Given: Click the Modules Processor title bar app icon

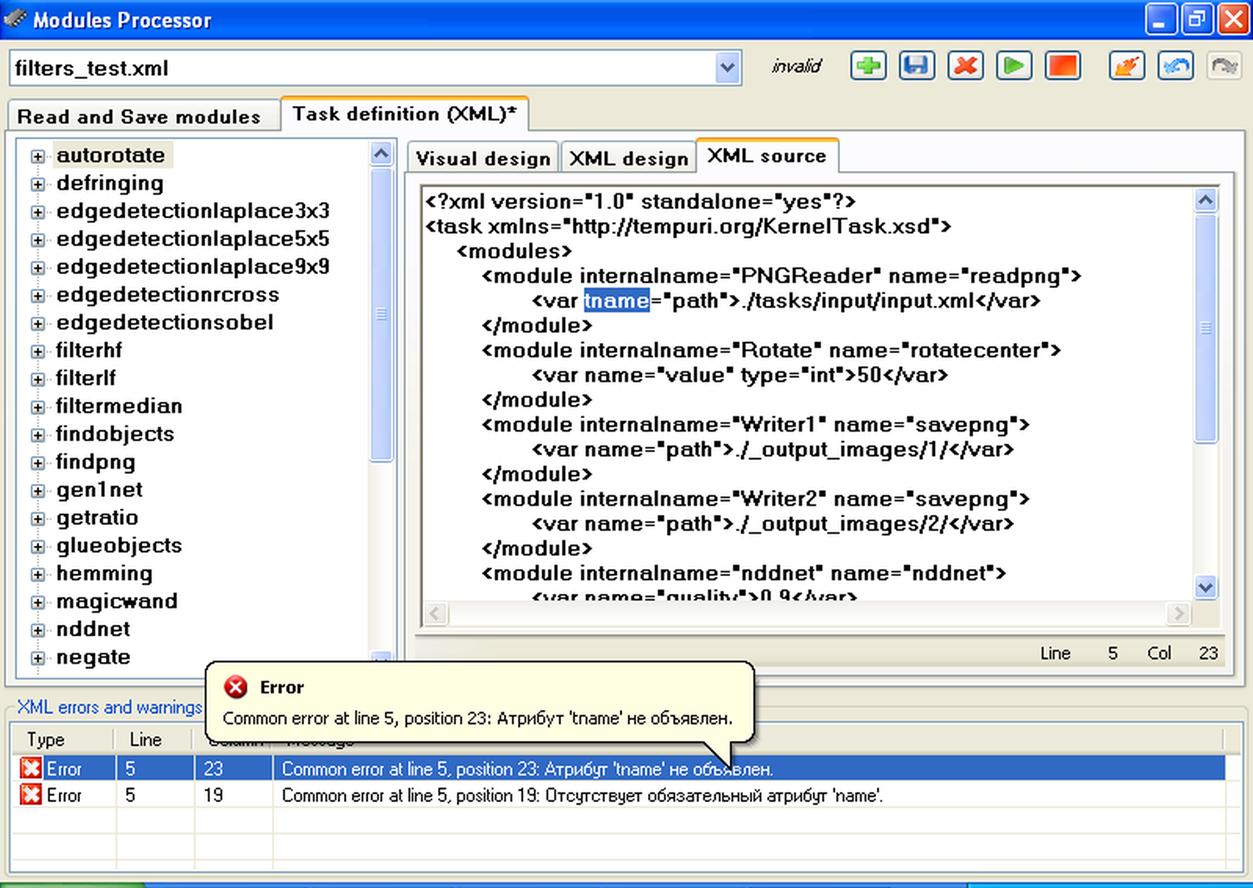Looking at the screenshot, I should pyautogui.click(x=15, y=18).
